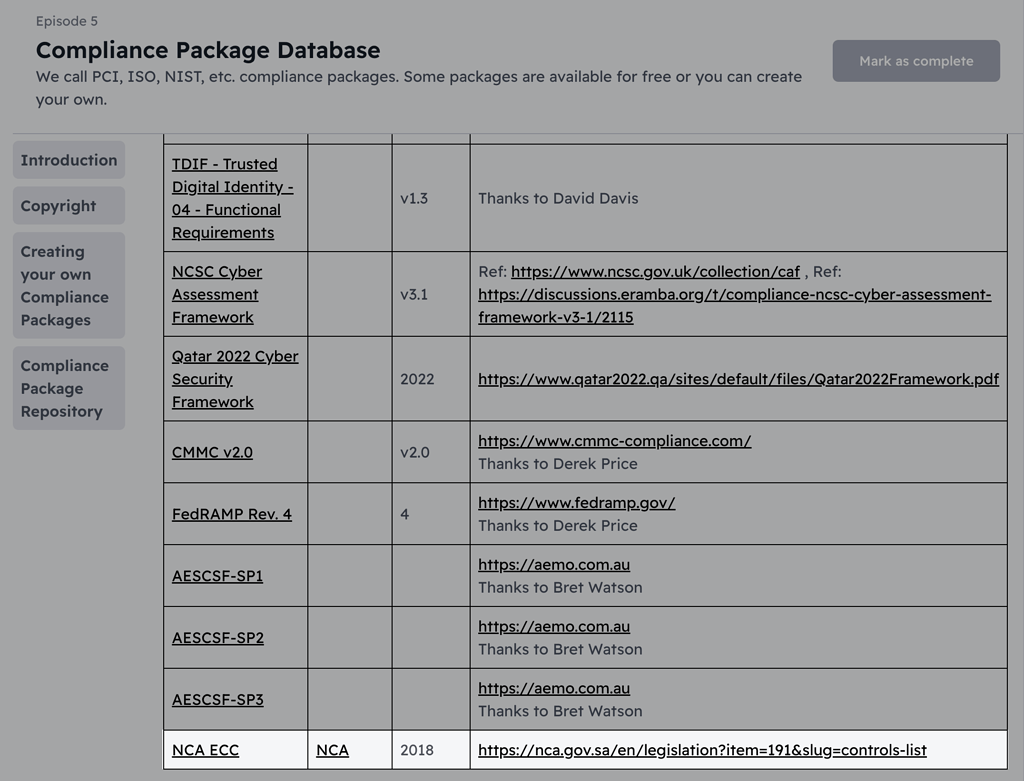Open the Introduction section in the sidebar
Image resolution: width=1024 pixels, height=781 pixels.
tap(68, 160)
